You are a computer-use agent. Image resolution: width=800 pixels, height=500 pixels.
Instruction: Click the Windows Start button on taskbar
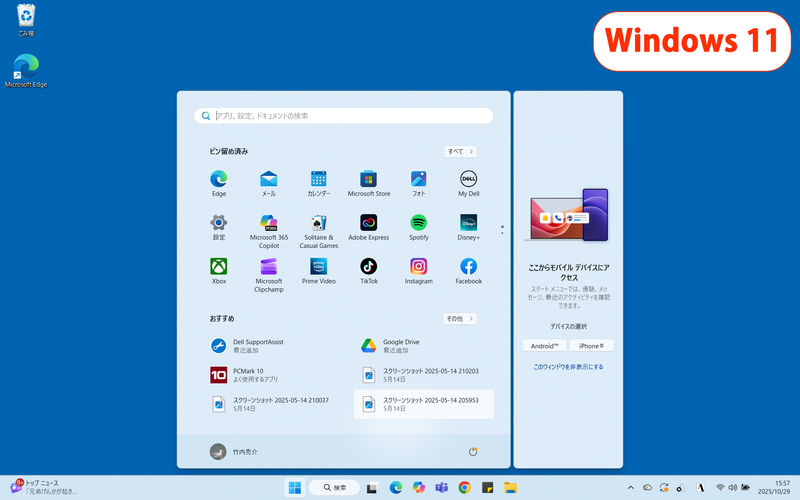(x=294, y=488)
